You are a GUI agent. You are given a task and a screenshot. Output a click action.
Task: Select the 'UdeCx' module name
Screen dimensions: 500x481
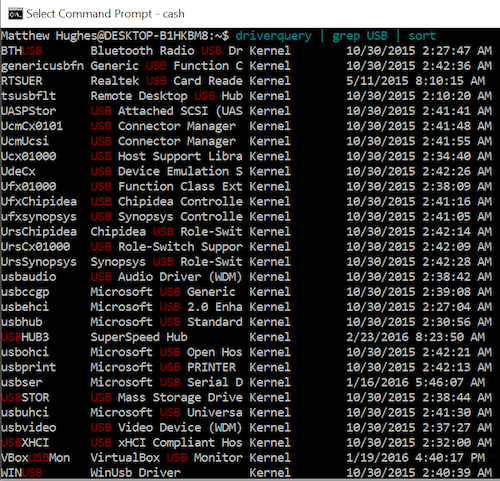tap(18, 171)
